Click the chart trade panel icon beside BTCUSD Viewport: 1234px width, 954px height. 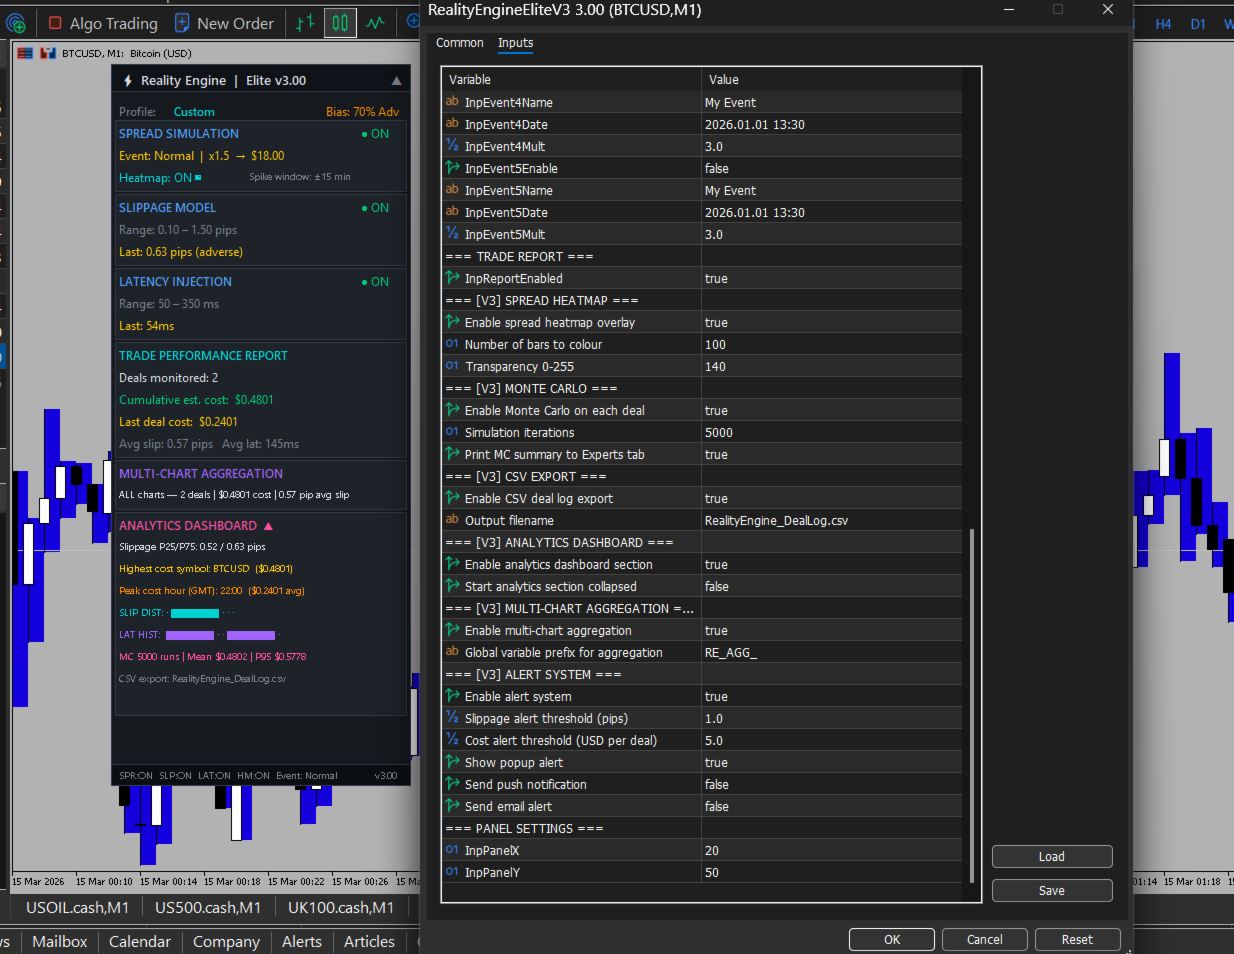47,53
